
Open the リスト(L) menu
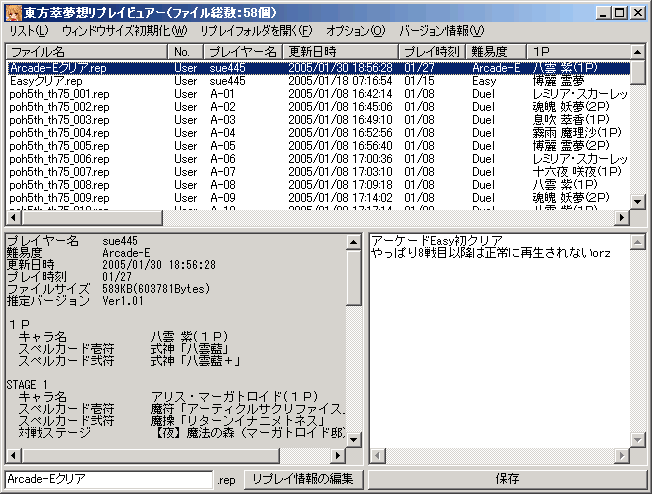[29, 31]
